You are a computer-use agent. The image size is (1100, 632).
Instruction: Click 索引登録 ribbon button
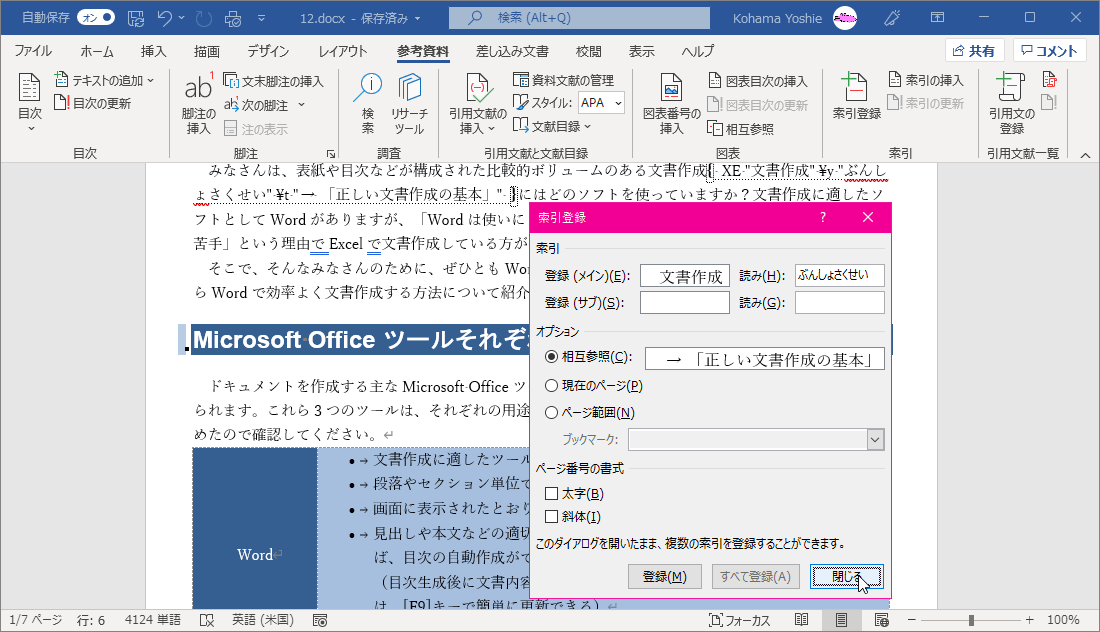(856, 95)
